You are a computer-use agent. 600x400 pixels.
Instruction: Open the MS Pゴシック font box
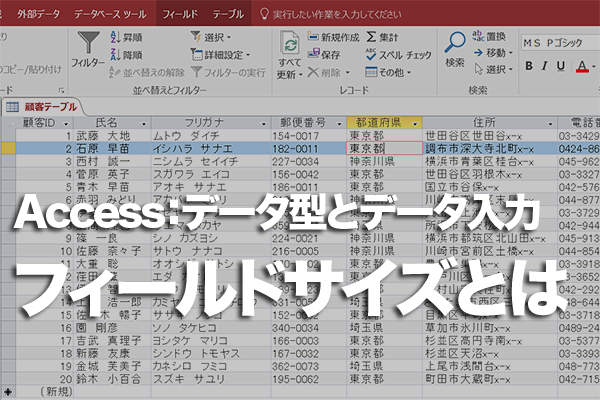tap(559, 42)
